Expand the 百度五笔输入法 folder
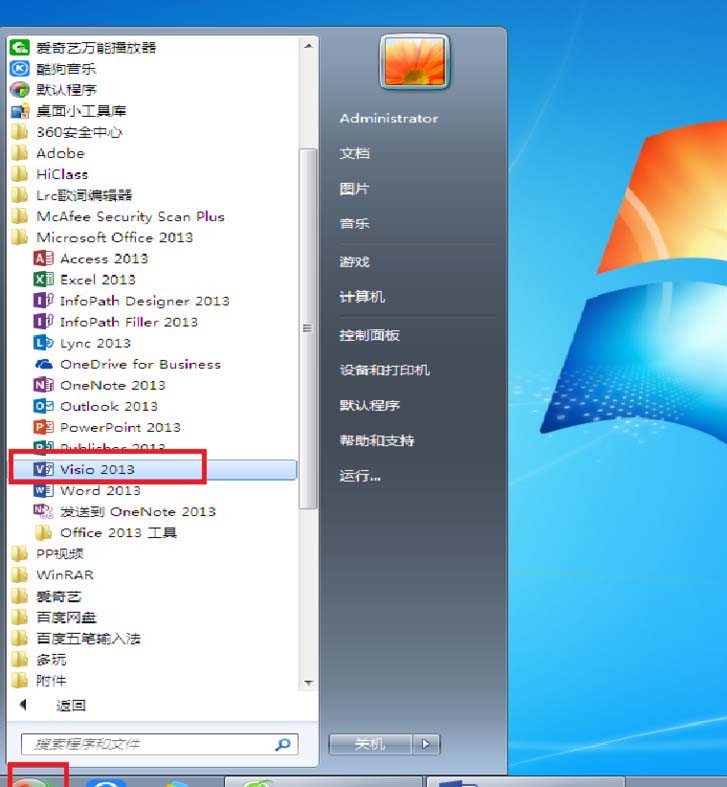 (x=75, y=638)
